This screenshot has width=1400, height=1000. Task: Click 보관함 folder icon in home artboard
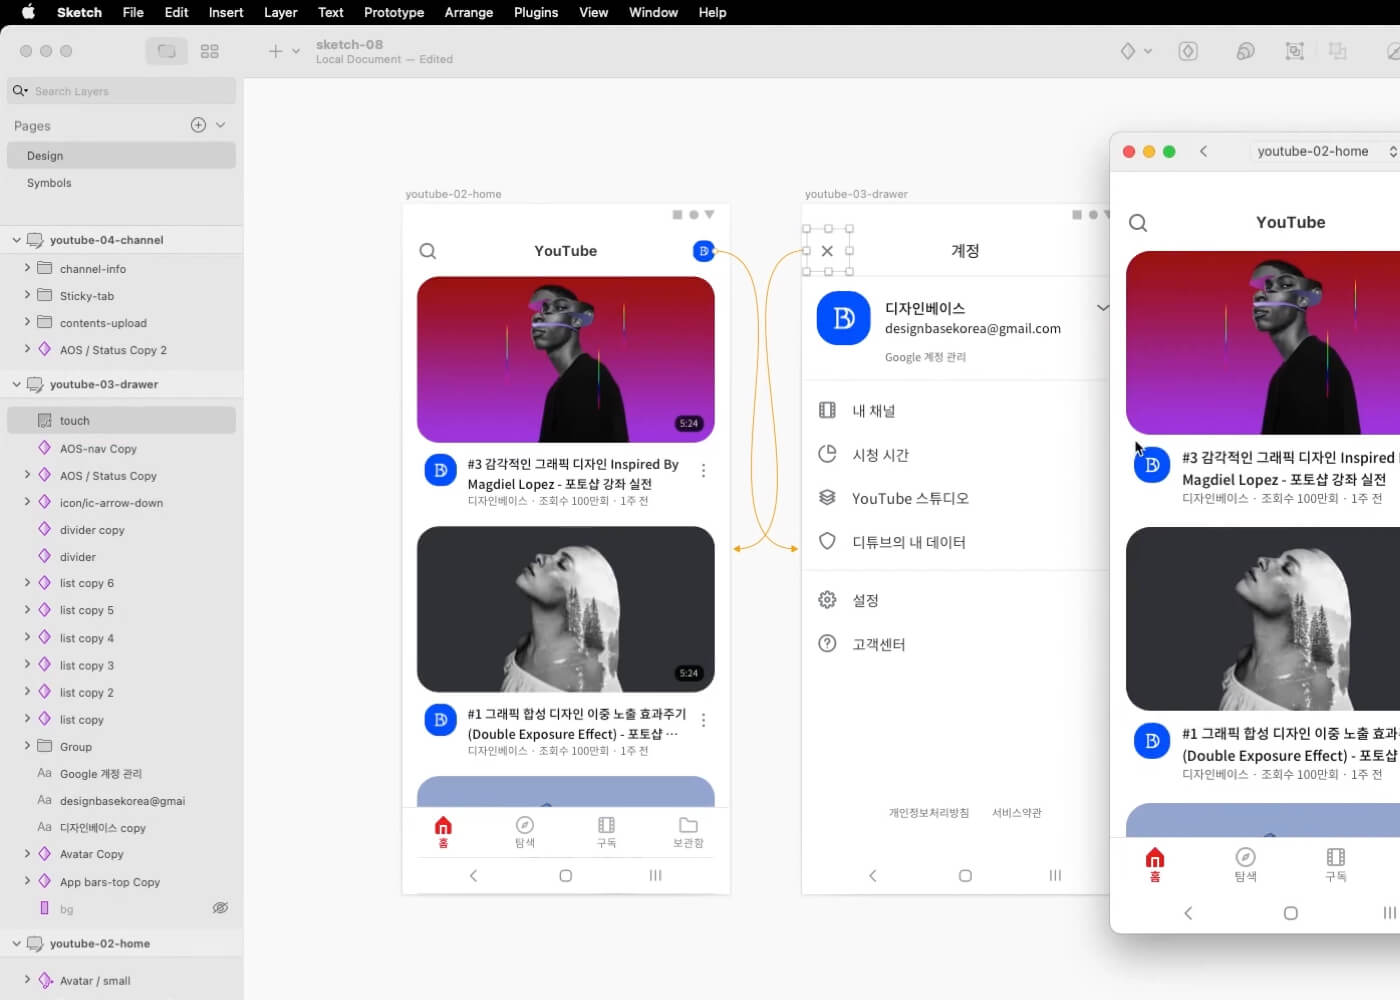(688, 825)
